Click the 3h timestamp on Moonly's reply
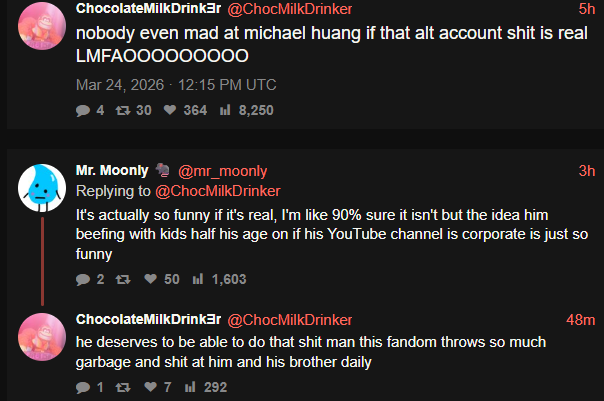 [x=587, y=171]
